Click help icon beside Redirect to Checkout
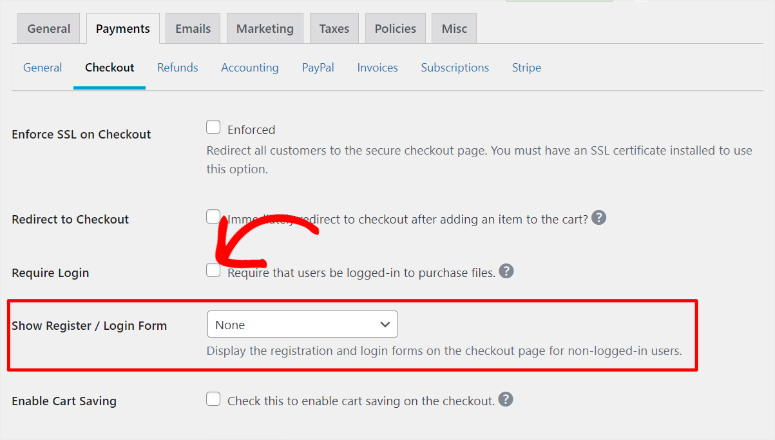Image resolution: width=775 pixels, height=440 pixels. (599, 218)
